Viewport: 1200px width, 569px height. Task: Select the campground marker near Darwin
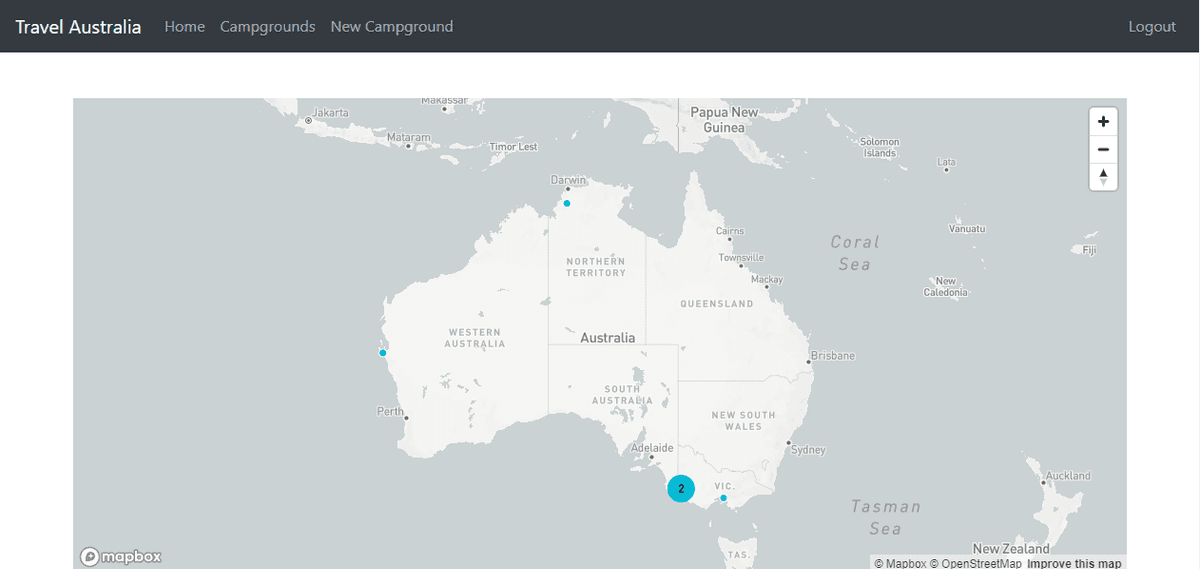[567, 203]
